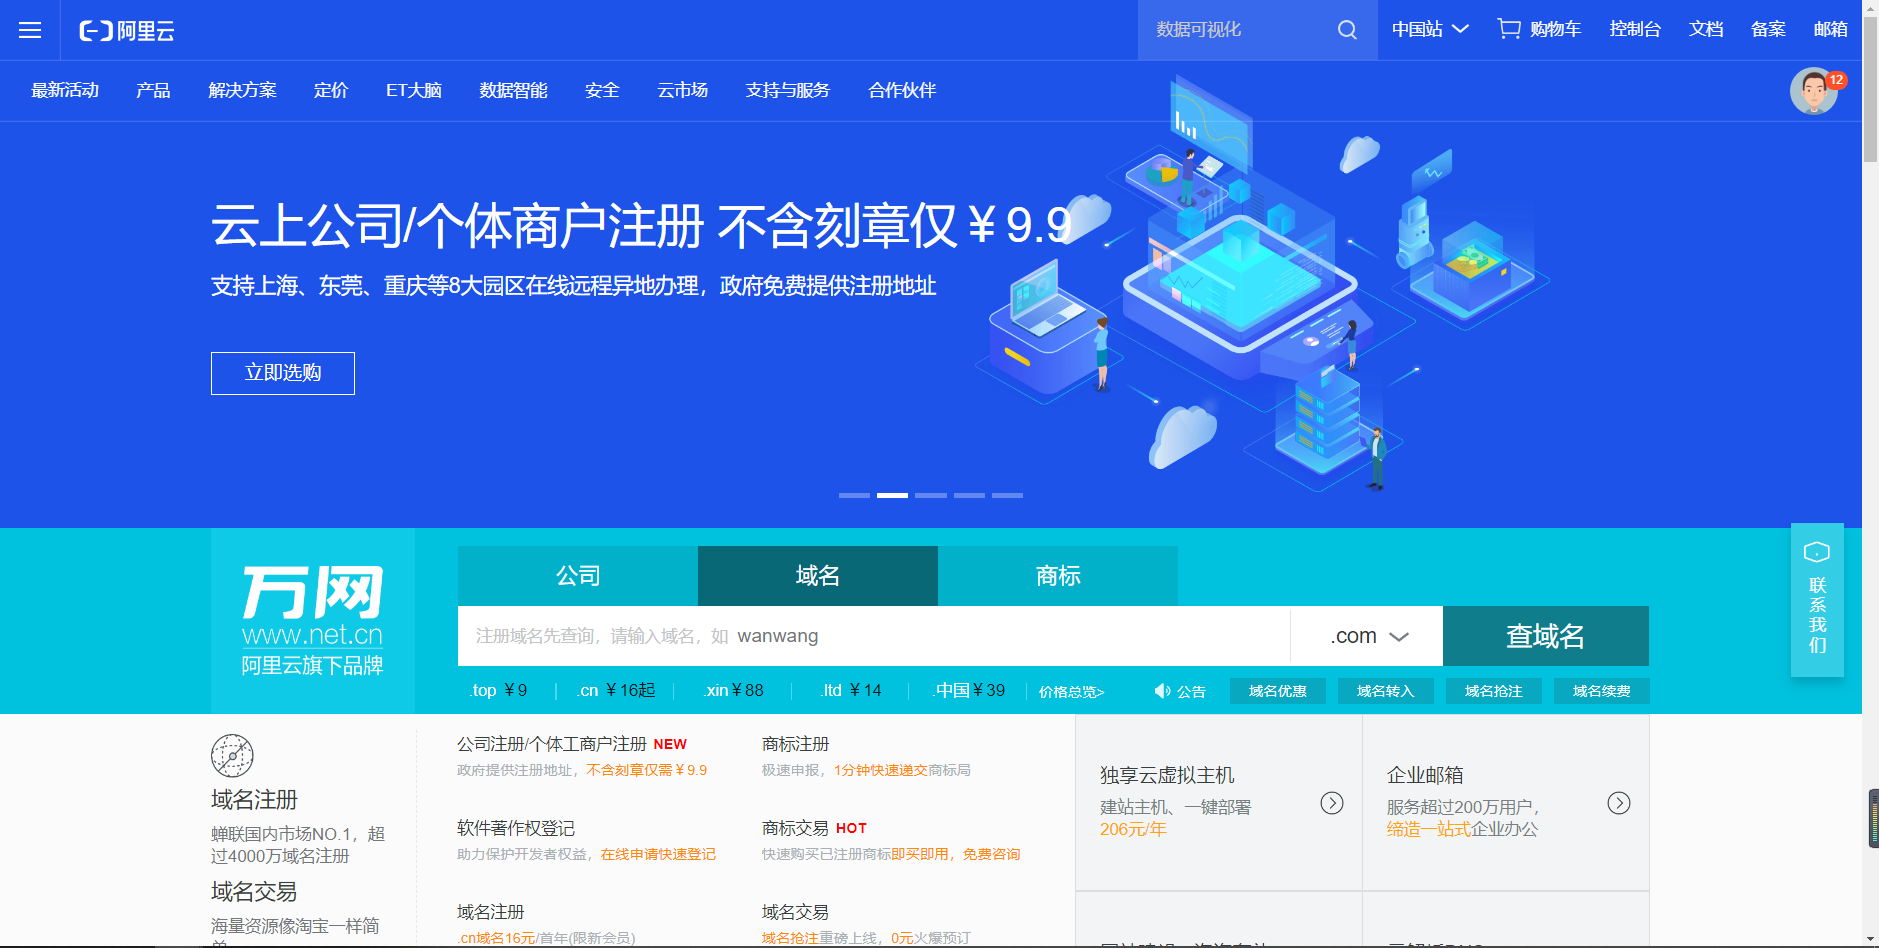Click the 价格总览 link
1879x948 pixels.
[1071, 692]
